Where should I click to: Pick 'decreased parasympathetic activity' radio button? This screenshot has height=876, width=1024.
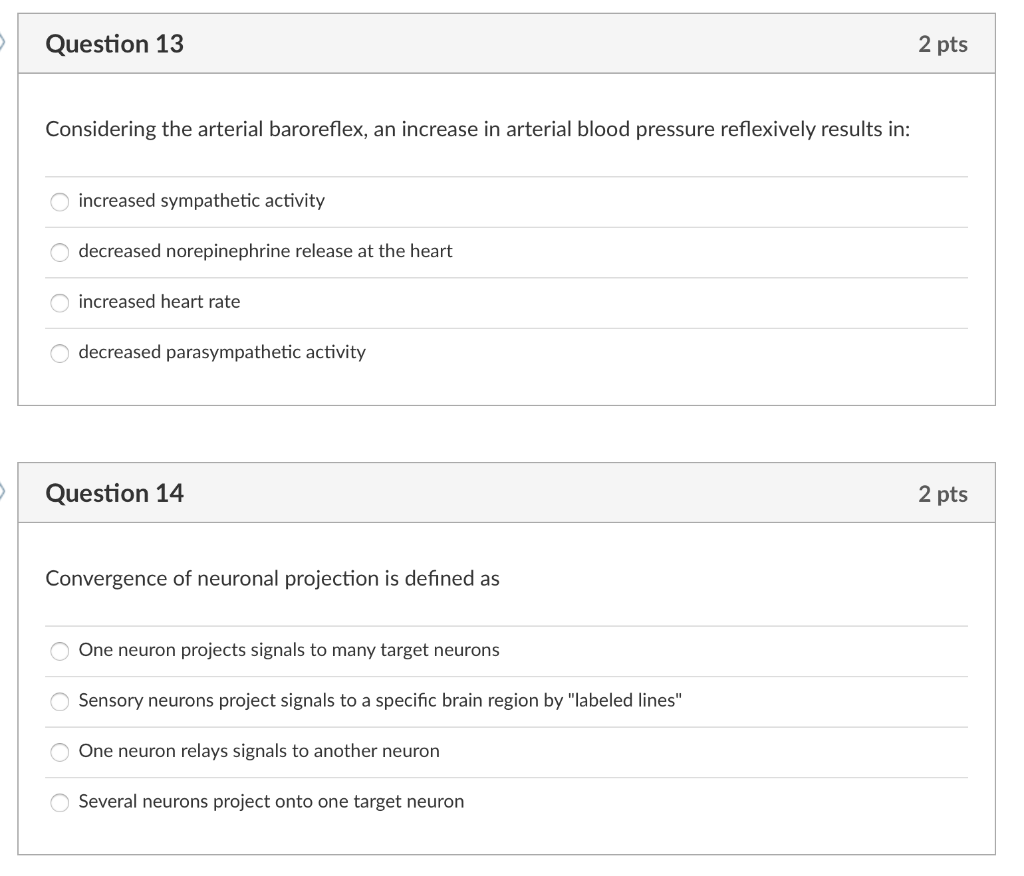pyautogui.click(x=59, y=353)
